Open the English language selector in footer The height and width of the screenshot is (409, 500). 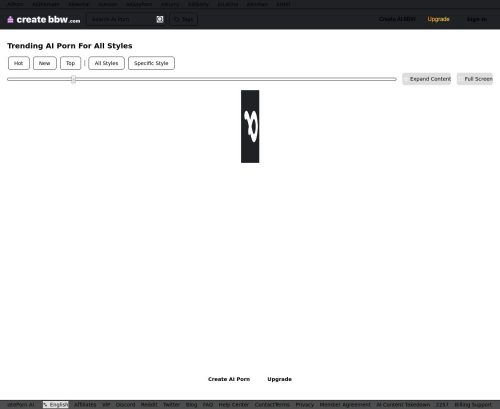[x=56, y=405]
